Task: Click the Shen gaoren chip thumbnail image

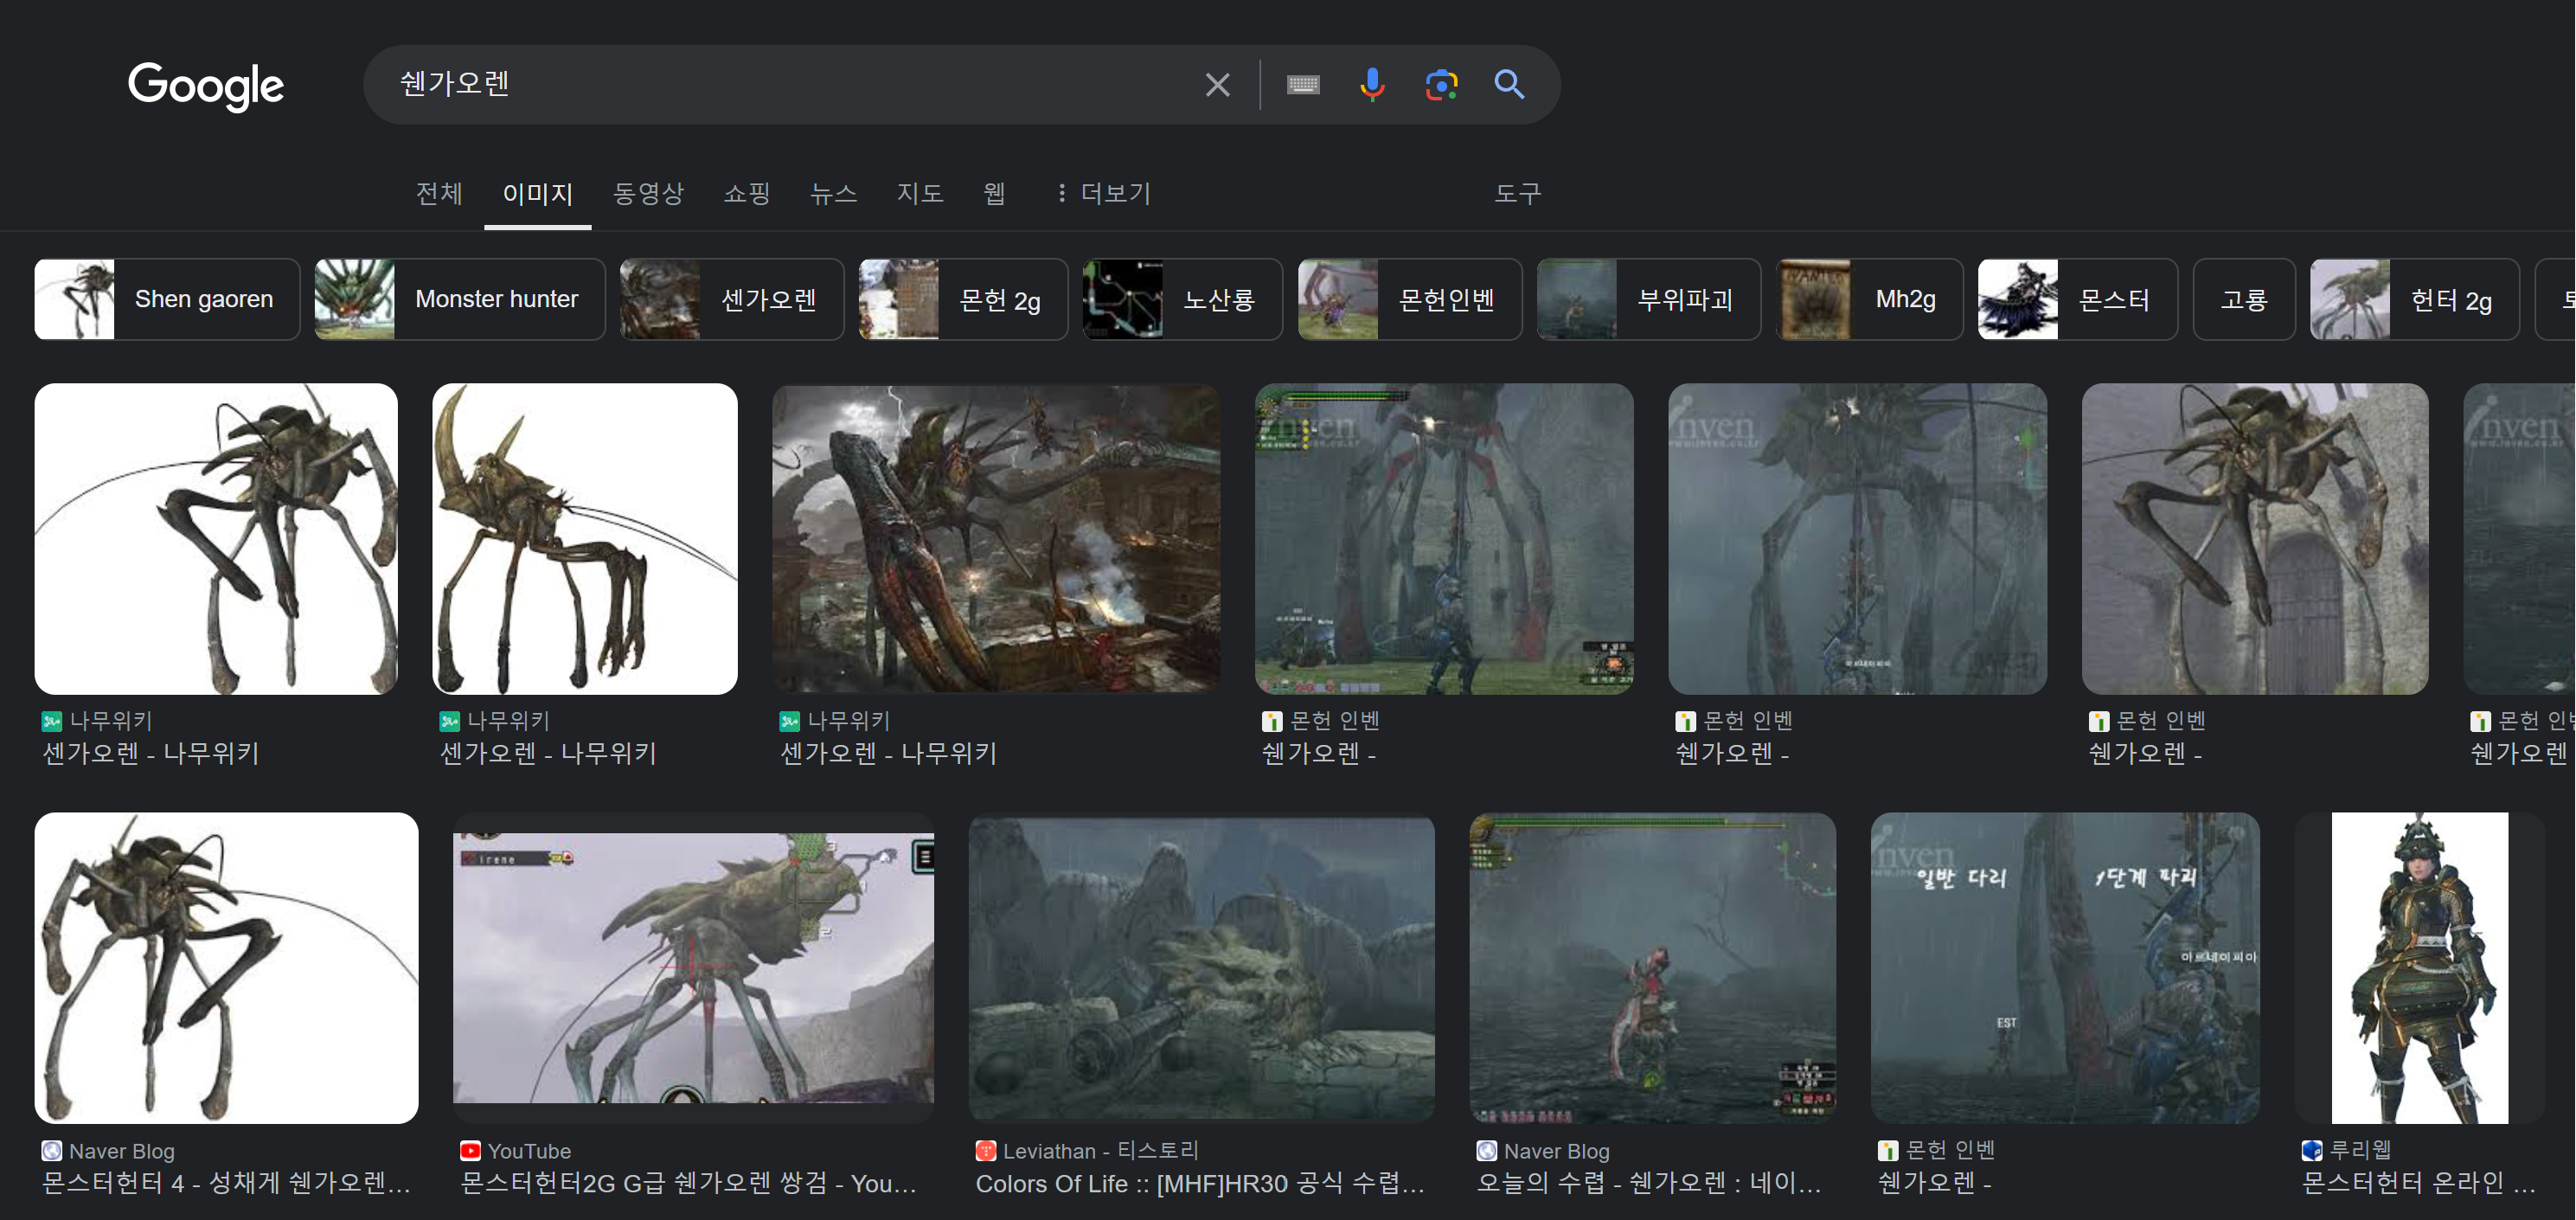Action: pyautogui.click(x=75, y=299)
